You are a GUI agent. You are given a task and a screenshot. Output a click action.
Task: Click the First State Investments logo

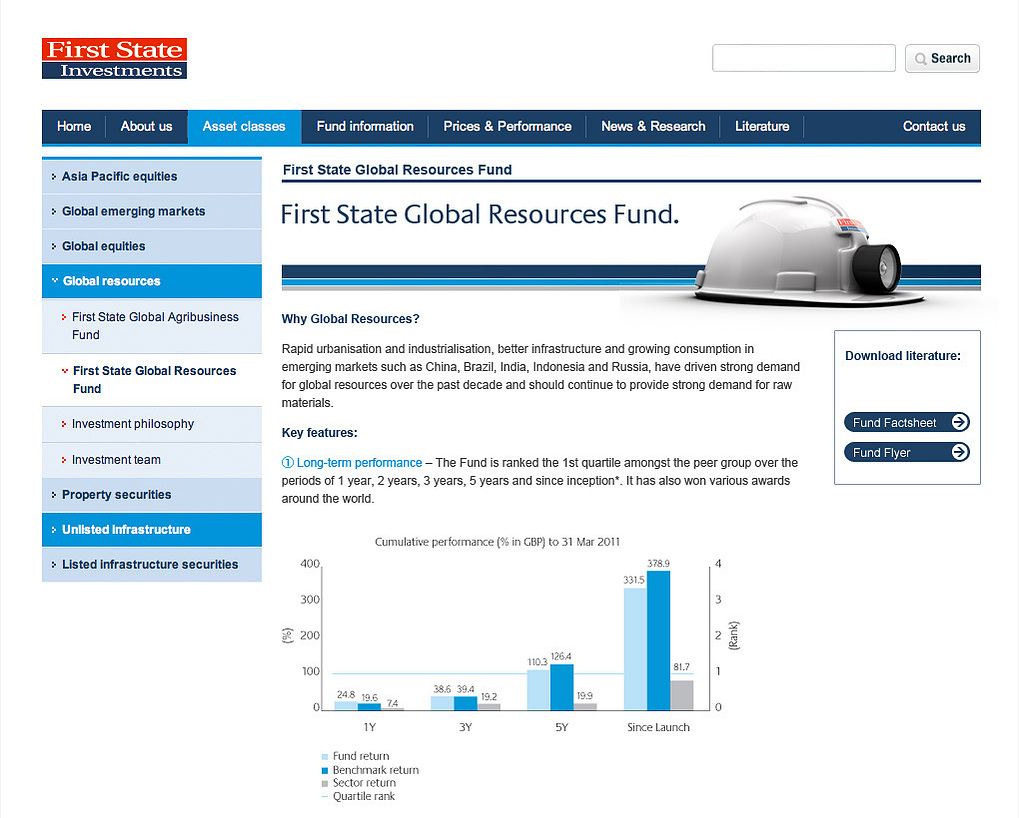pyautogui.click(x=114, y=58)
